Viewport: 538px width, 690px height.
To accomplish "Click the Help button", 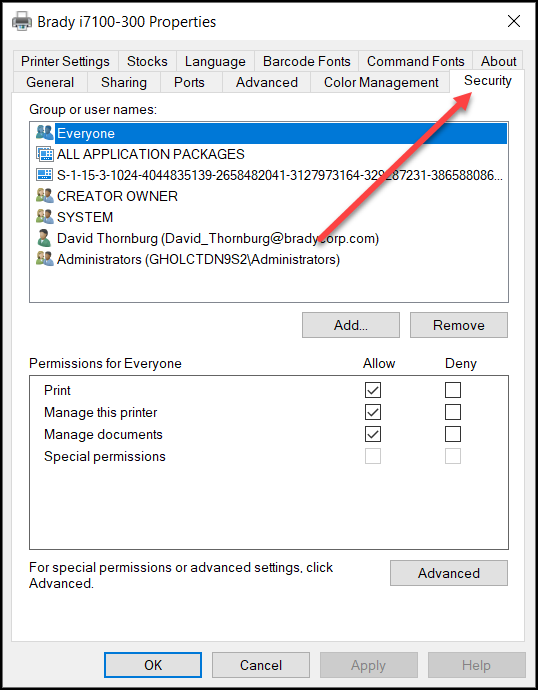I will click(476, 665).
